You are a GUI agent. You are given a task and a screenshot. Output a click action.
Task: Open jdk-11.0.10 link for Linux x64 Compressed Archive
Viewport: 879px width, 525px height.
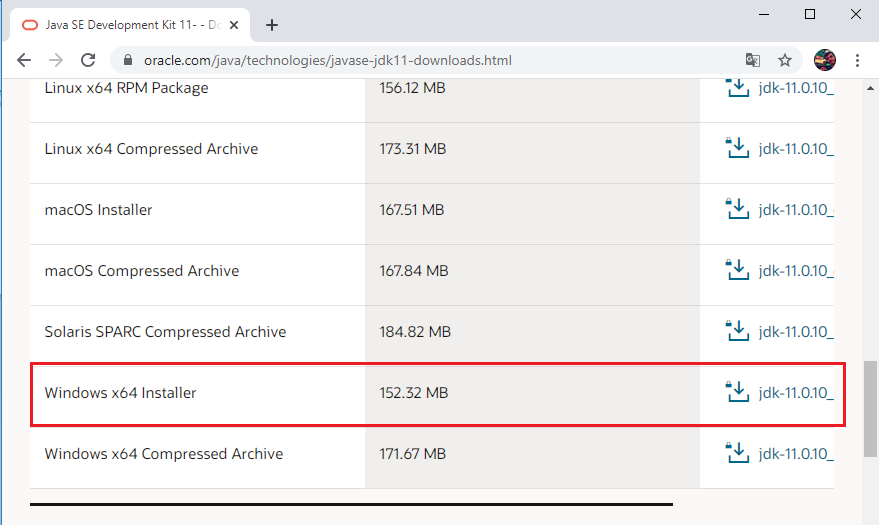click(x=796, y=148)
